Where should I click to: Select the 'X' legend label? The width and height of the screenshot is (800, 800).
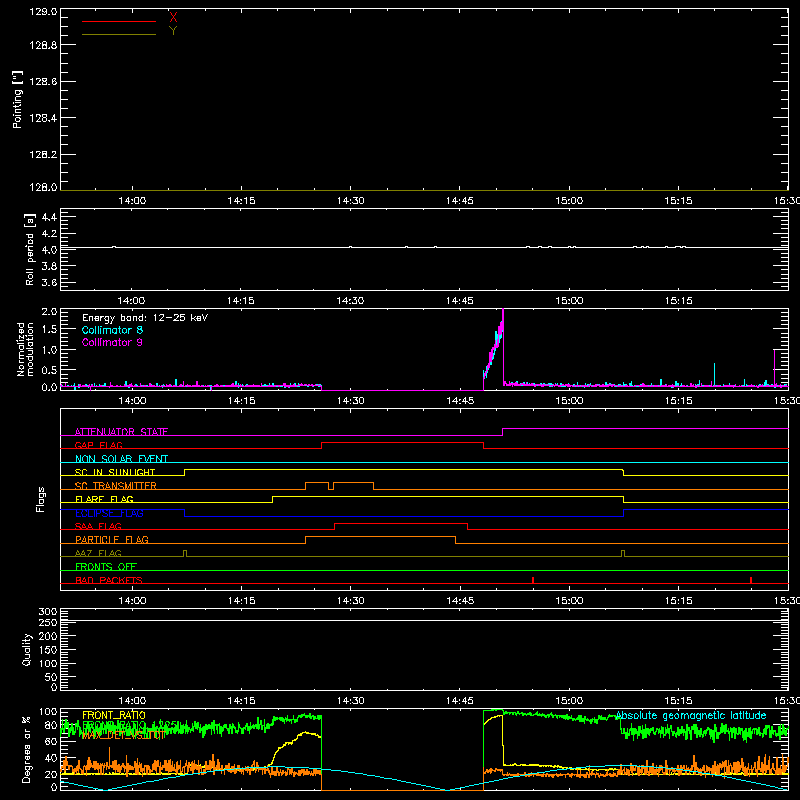(x=173, y=18)
